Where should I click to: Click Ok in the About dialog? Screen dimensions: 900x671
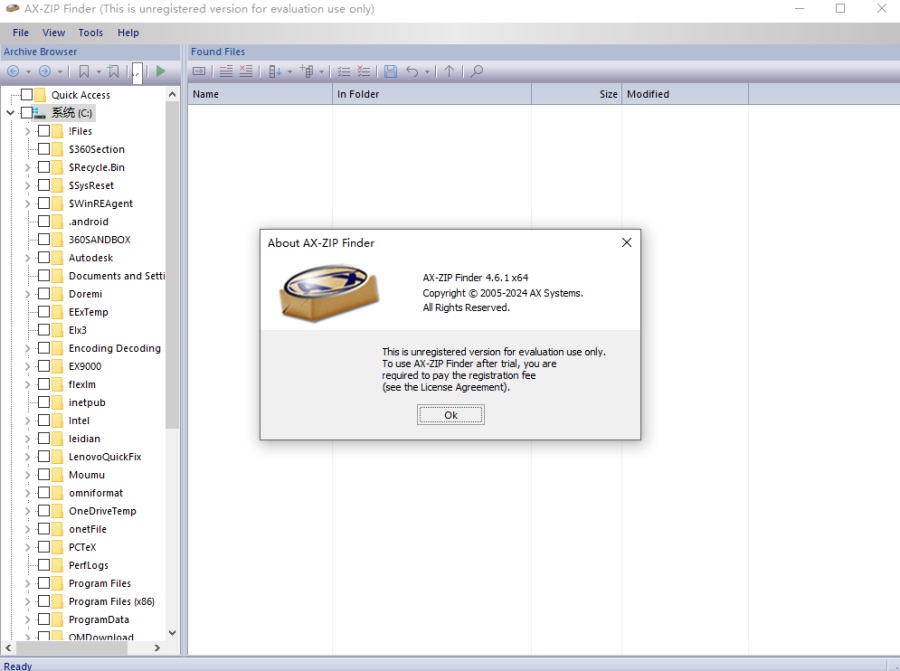(451, 415)
